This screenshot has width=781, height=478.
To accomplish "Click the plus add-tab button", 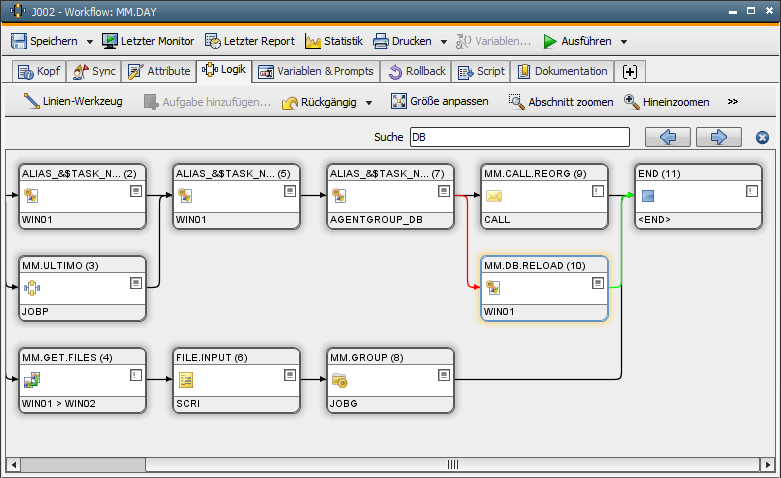I will click(x=630, y=72).
